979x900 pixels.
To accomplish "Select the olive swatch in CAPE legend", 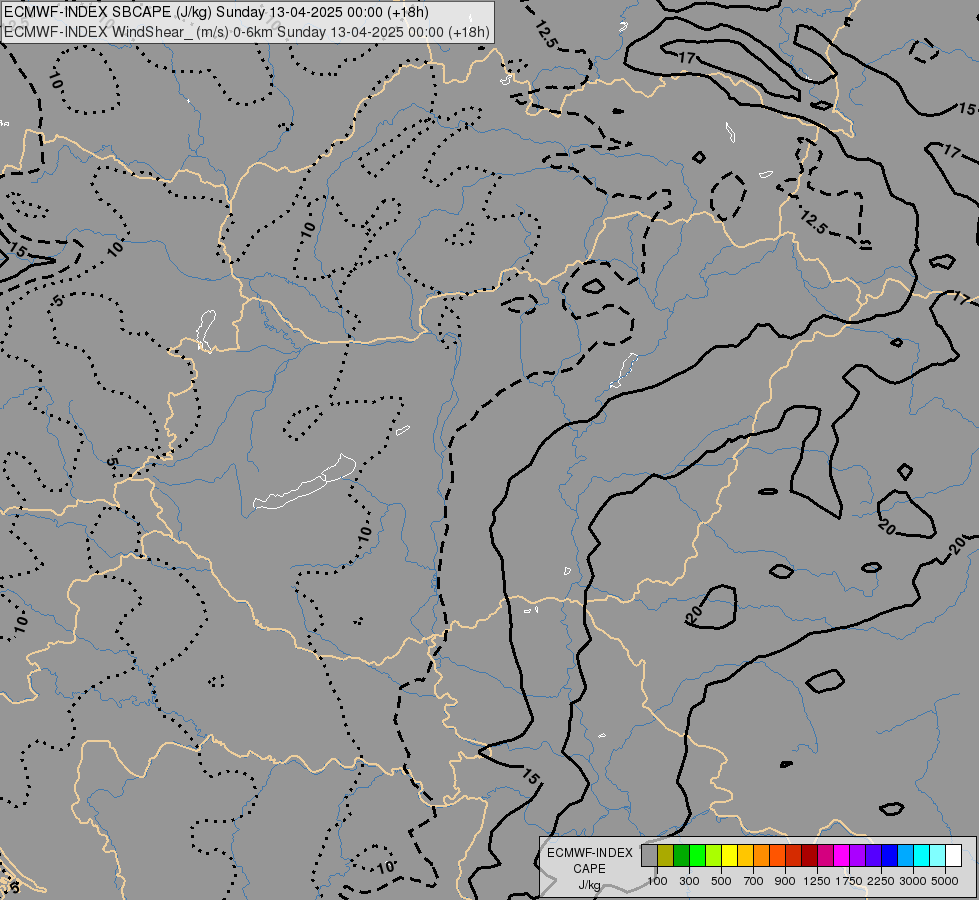I will [x=666, y=855].
